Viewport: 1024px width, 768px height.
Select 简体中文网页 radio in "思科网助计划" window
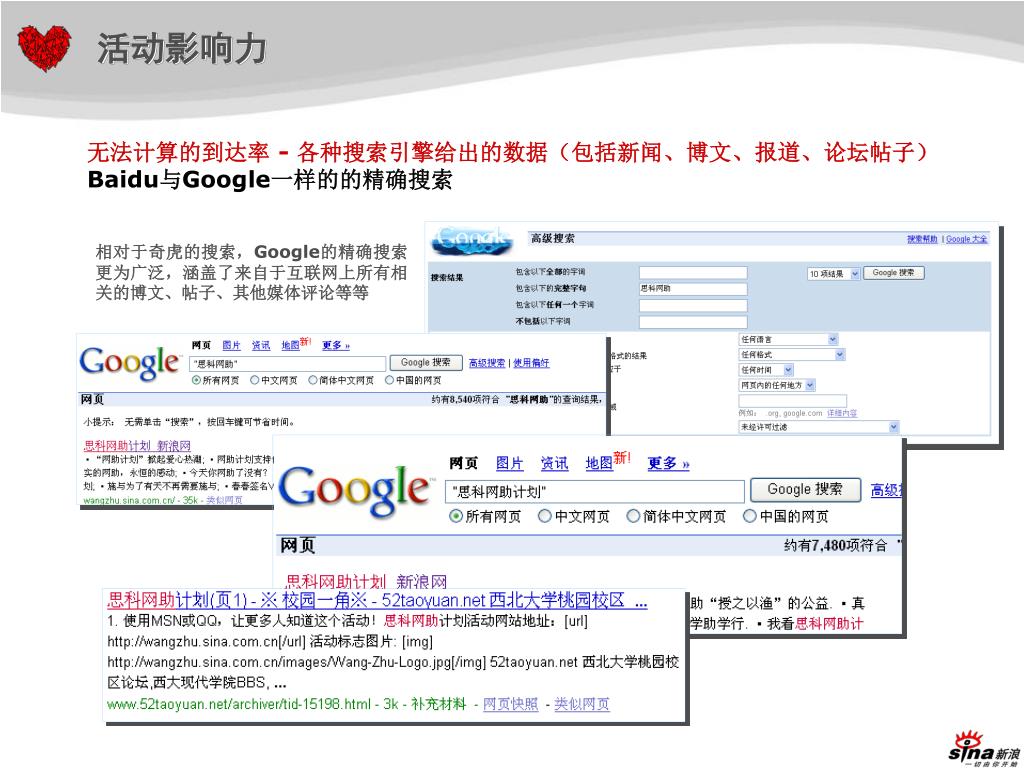633,517
